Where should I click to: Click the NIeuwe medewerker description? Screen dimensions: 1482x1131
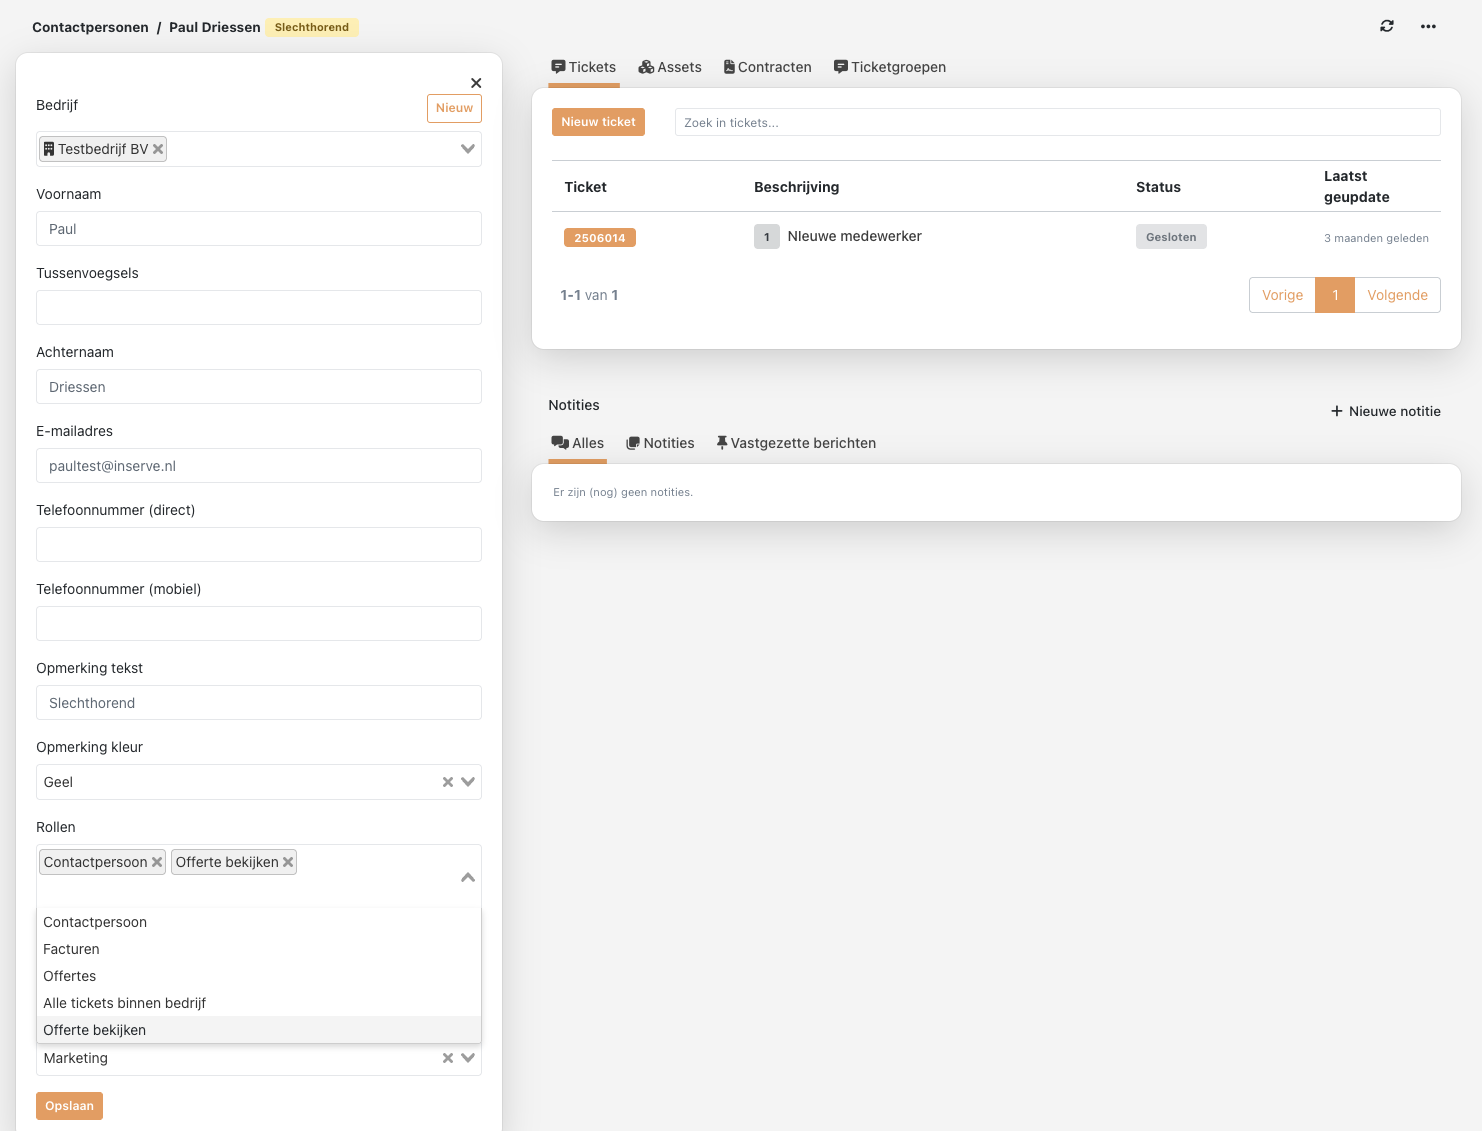point(855,236)
